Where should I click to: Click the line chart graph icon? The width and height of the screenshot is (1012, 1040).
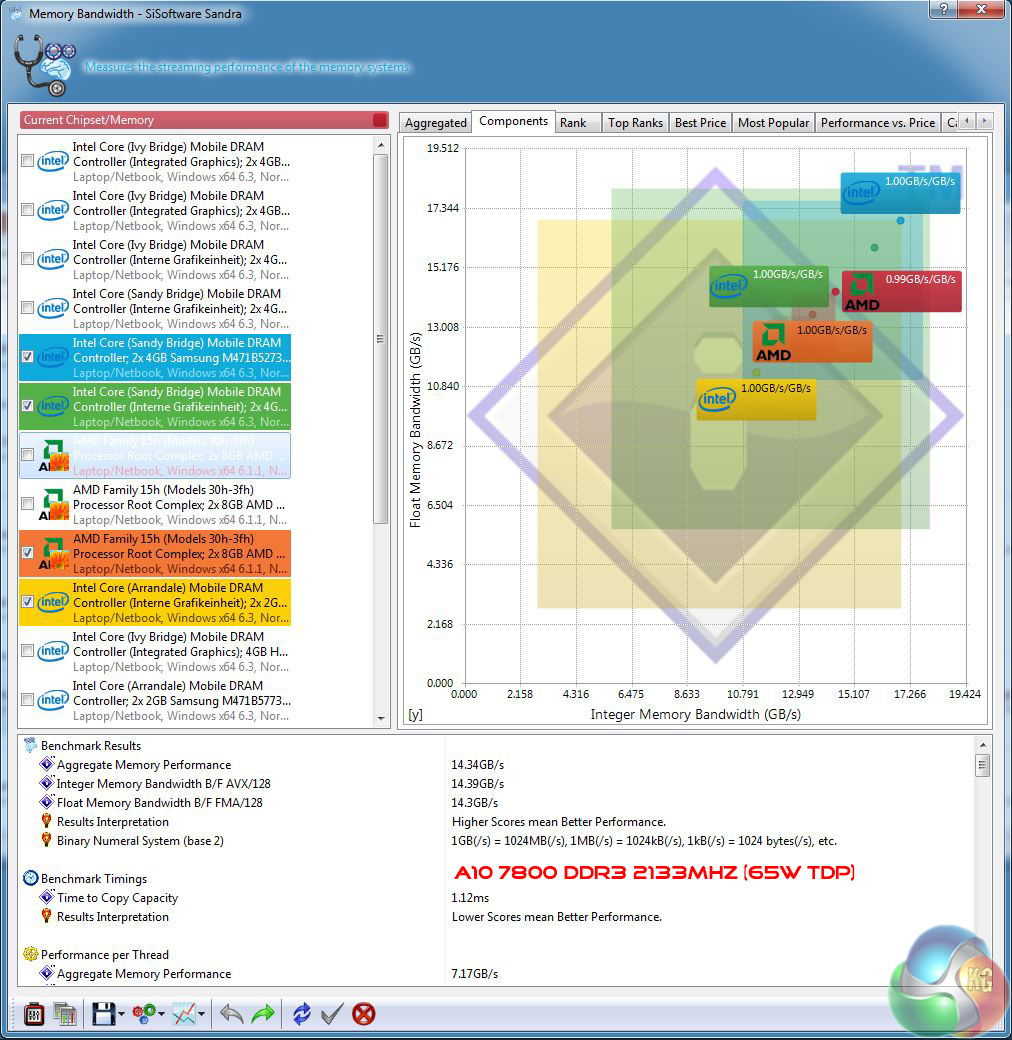click(x=184, y=1013)
